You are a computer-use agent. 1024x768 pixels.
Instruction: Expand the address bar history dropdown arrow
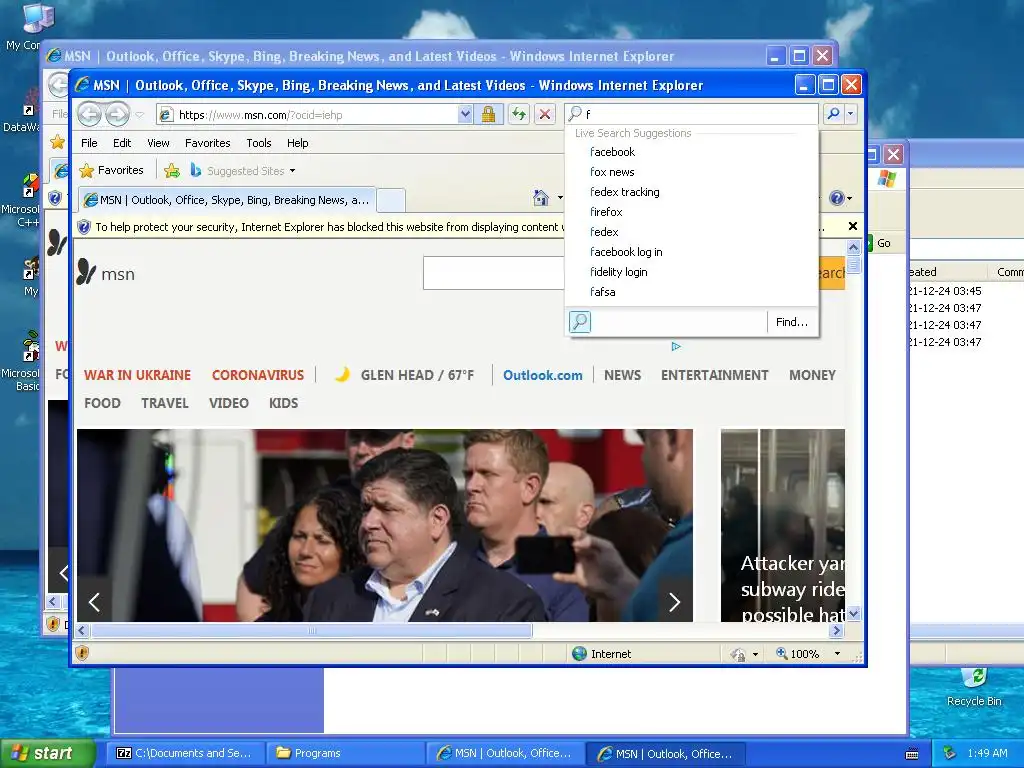point(465,115)
